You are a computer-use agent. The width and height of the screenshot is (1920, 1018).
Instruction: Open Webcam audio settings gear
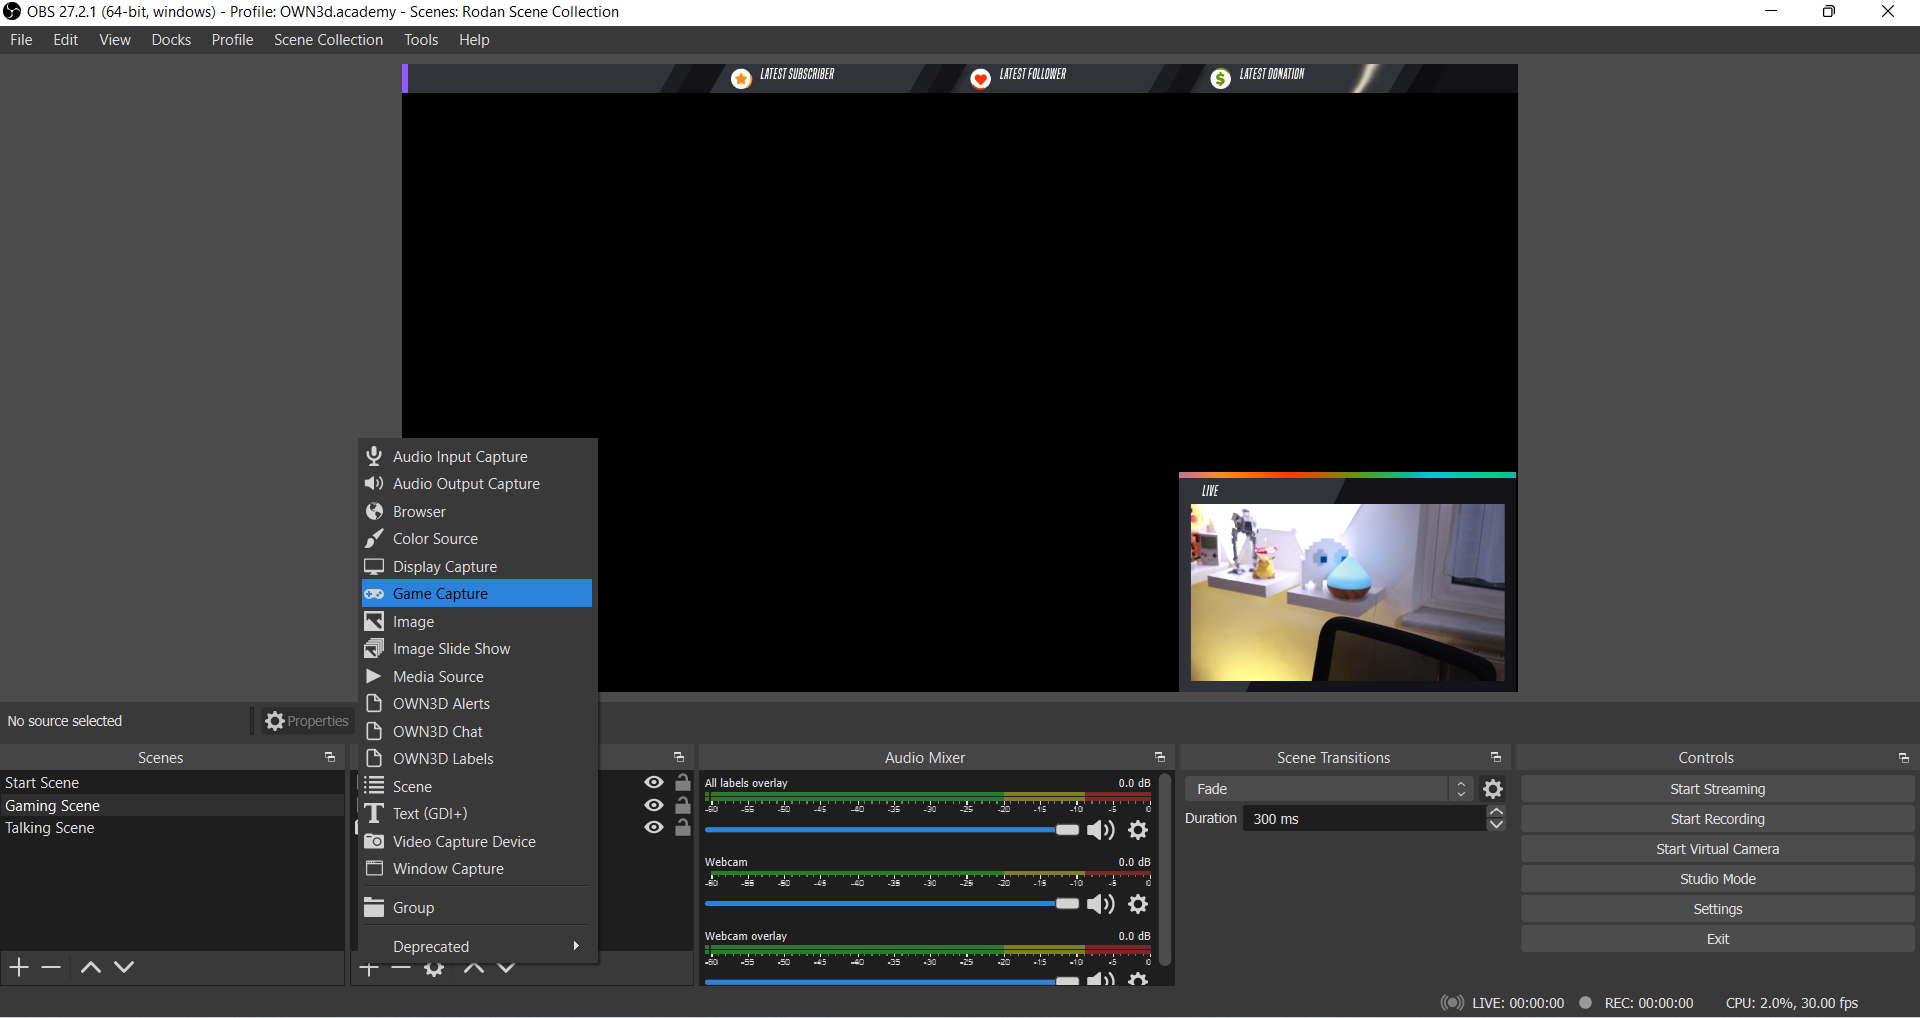click(x=1138, y=904)
